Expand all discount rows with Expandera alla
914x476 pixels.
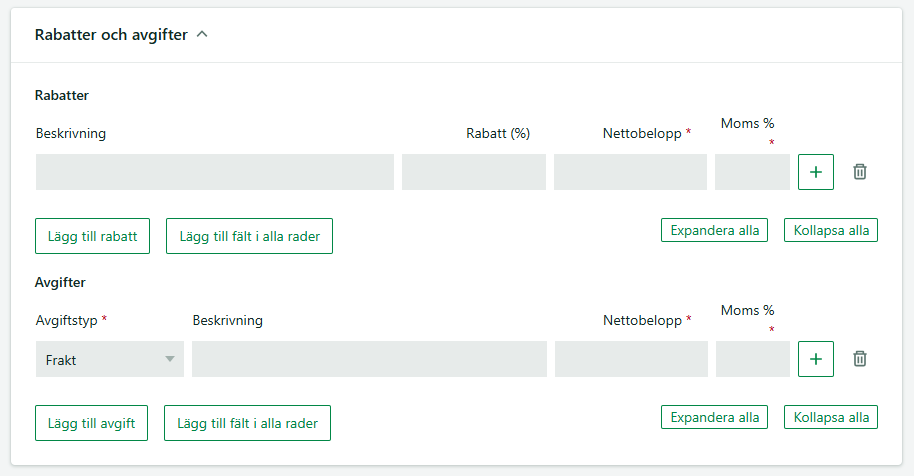714,230
